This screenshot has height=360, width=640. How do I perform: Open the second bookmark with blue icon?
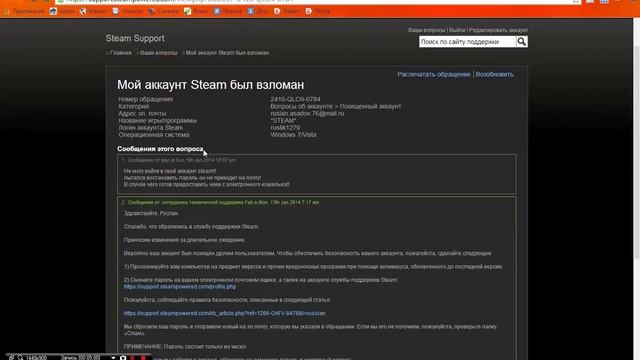coord(62,11)
